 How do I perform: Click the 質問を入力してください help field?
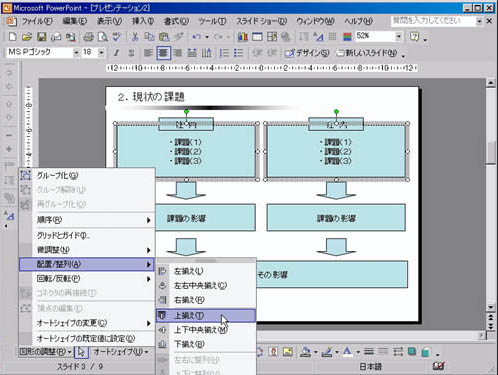coord(433,21)
